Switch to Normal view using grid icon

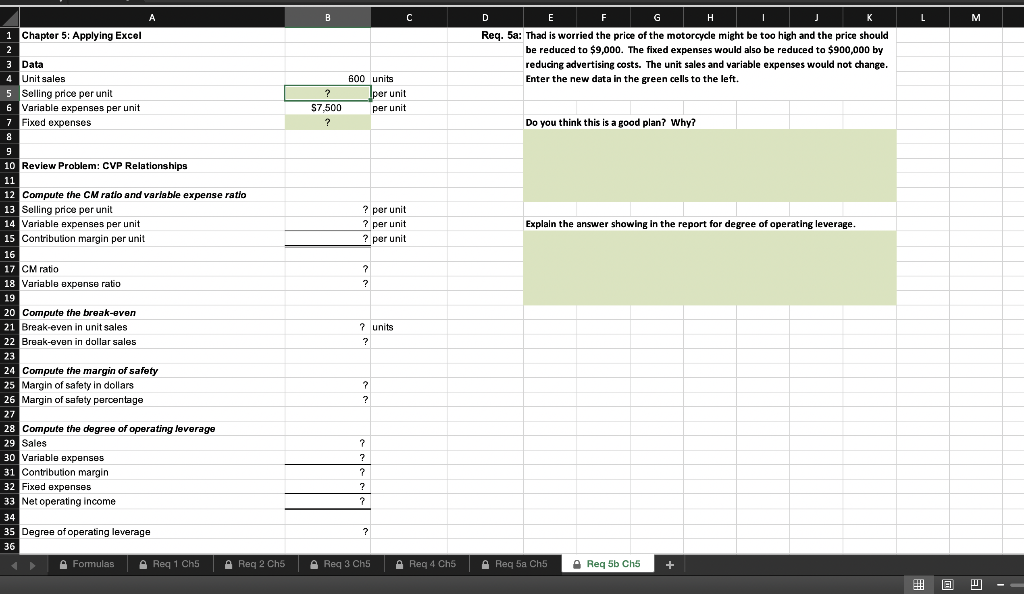pos(918,584)
